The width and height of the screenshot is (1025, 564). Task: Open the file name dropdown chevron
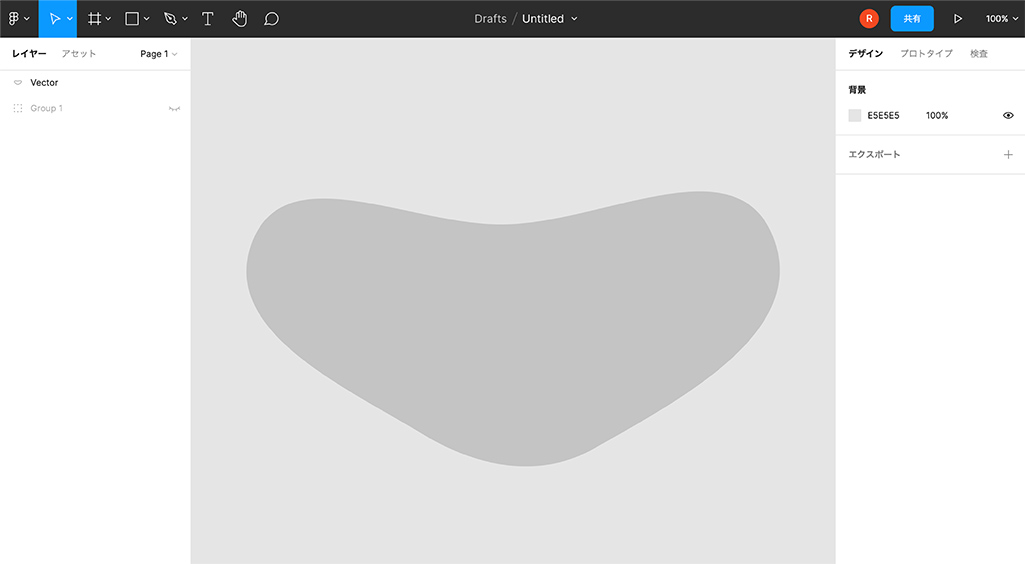575,19
